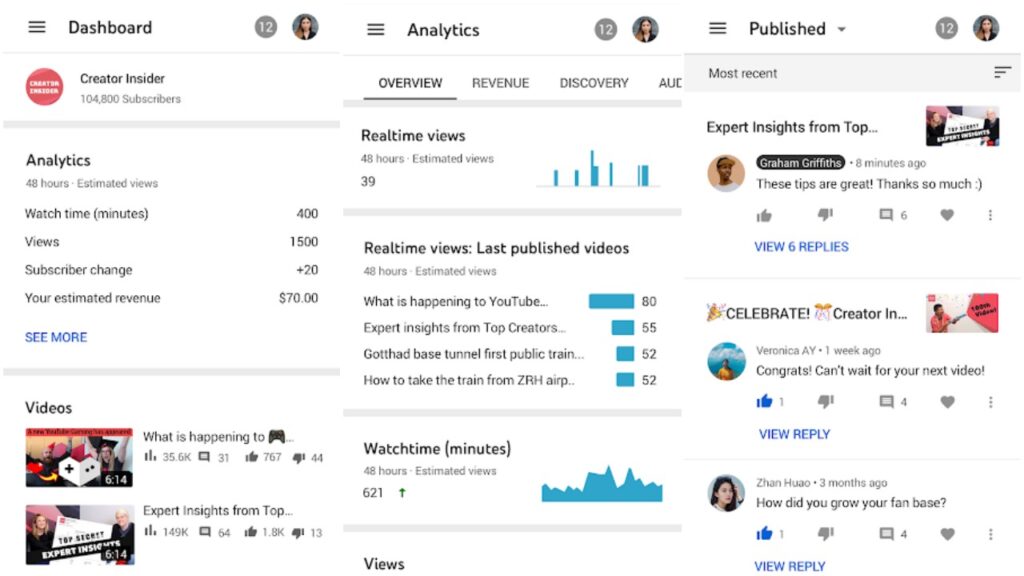This screenshot has width=1024, height=576.
Task: Open more options for Zhan Huao's comment
Action: (x=990, y=534)
